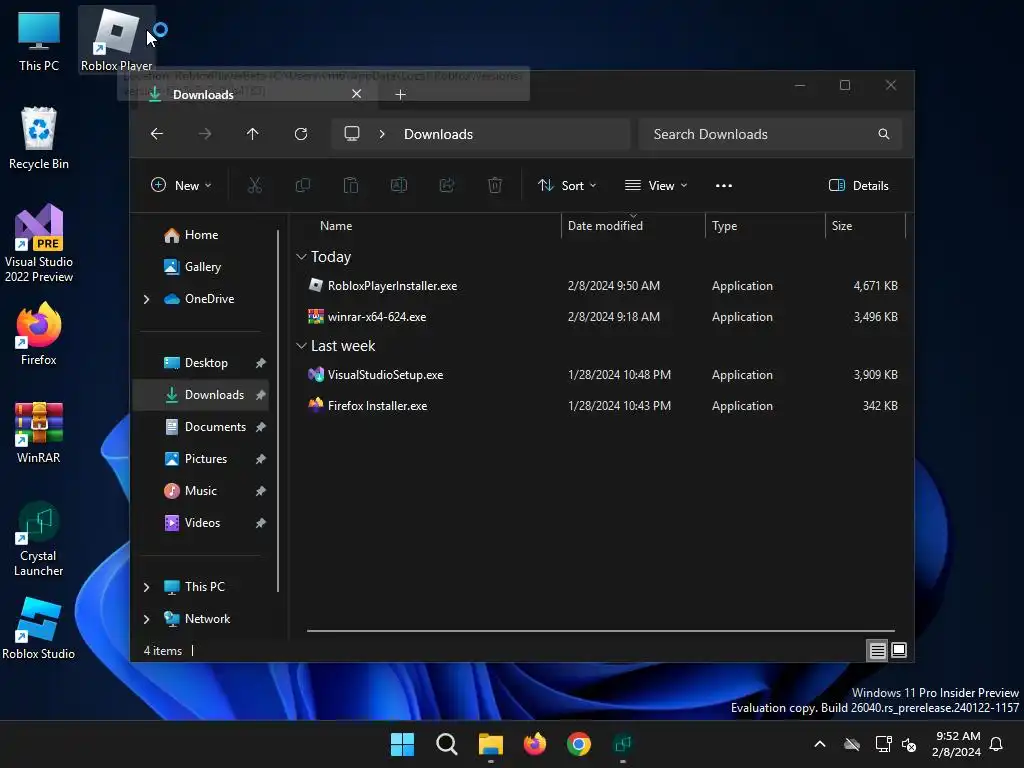The image size is (1024, 768).
Task: Select the WinRAR desktop shortcut
Action: point(39,432)
